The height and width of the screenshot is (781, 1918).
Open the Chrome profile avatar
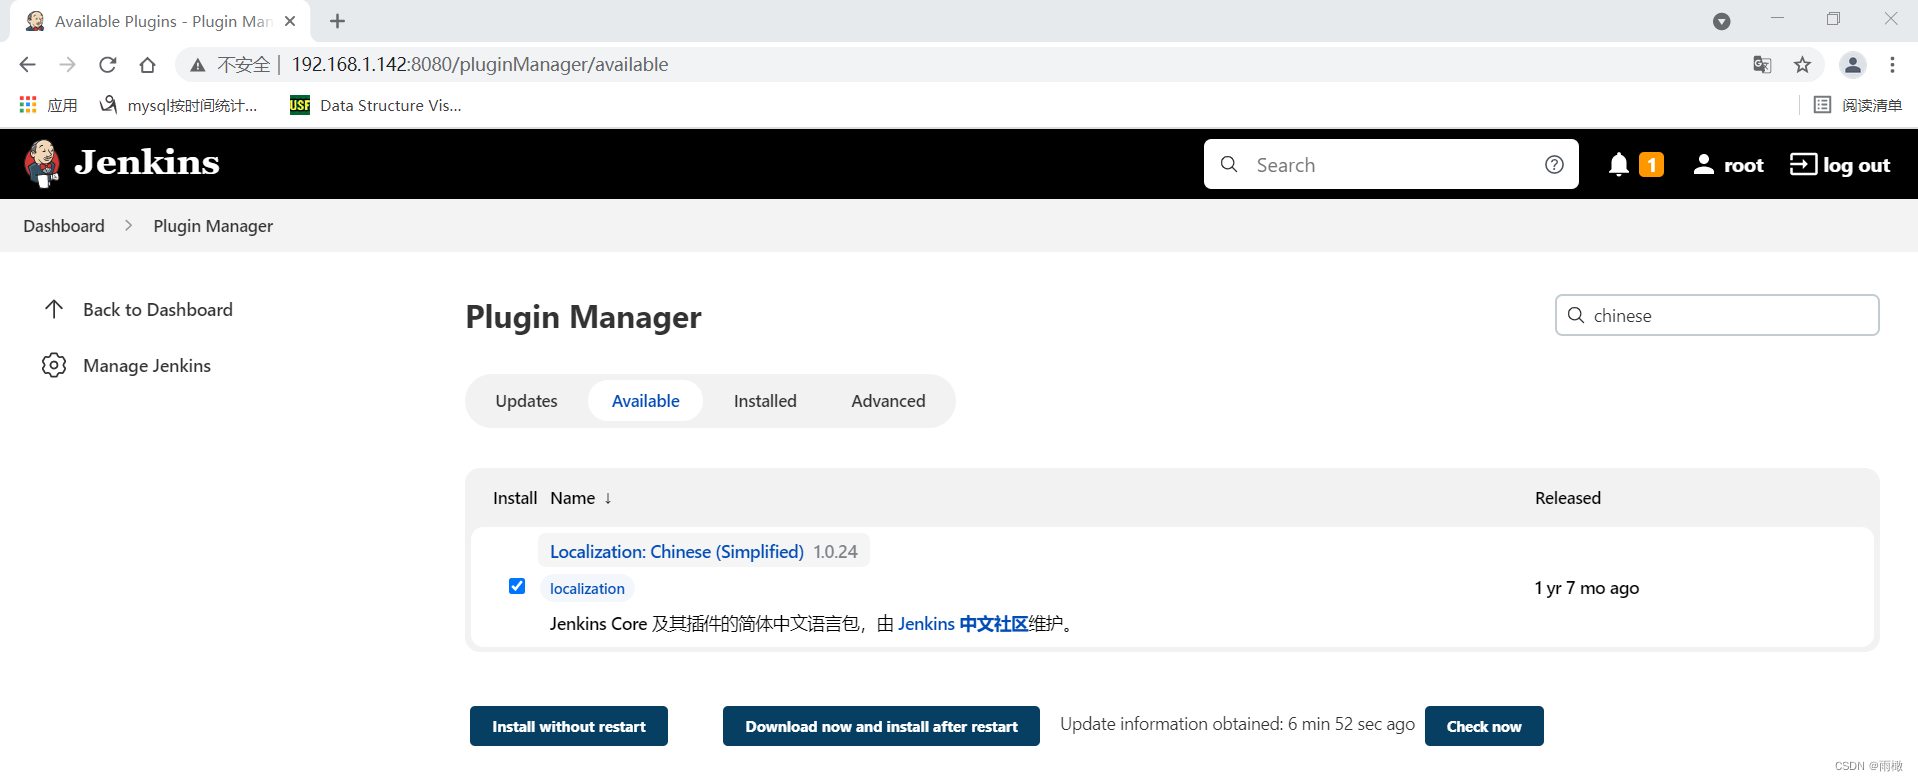tap(1852, 64)
